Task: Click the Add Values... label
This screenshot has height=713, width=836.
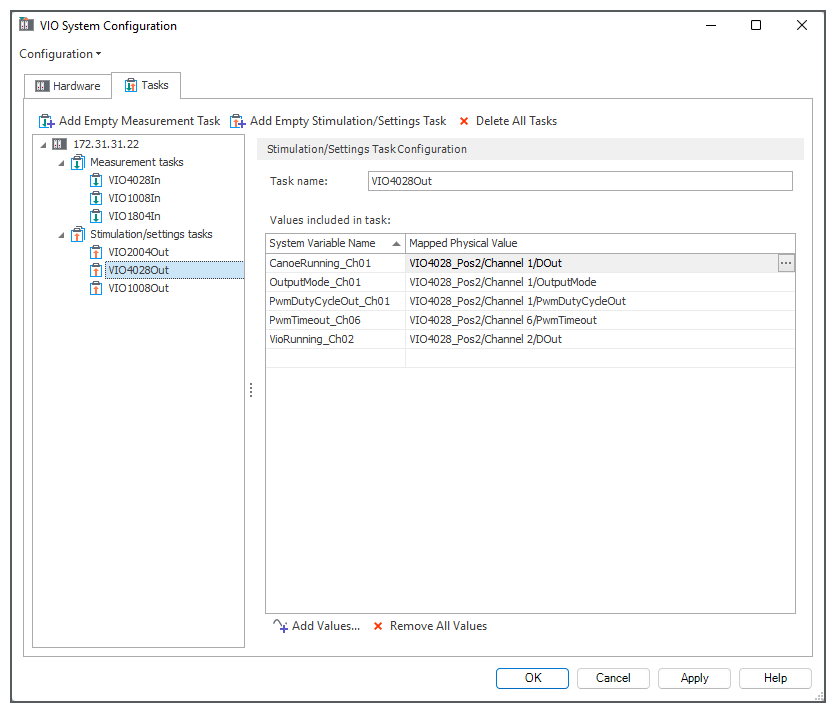Action: (326, 626)
